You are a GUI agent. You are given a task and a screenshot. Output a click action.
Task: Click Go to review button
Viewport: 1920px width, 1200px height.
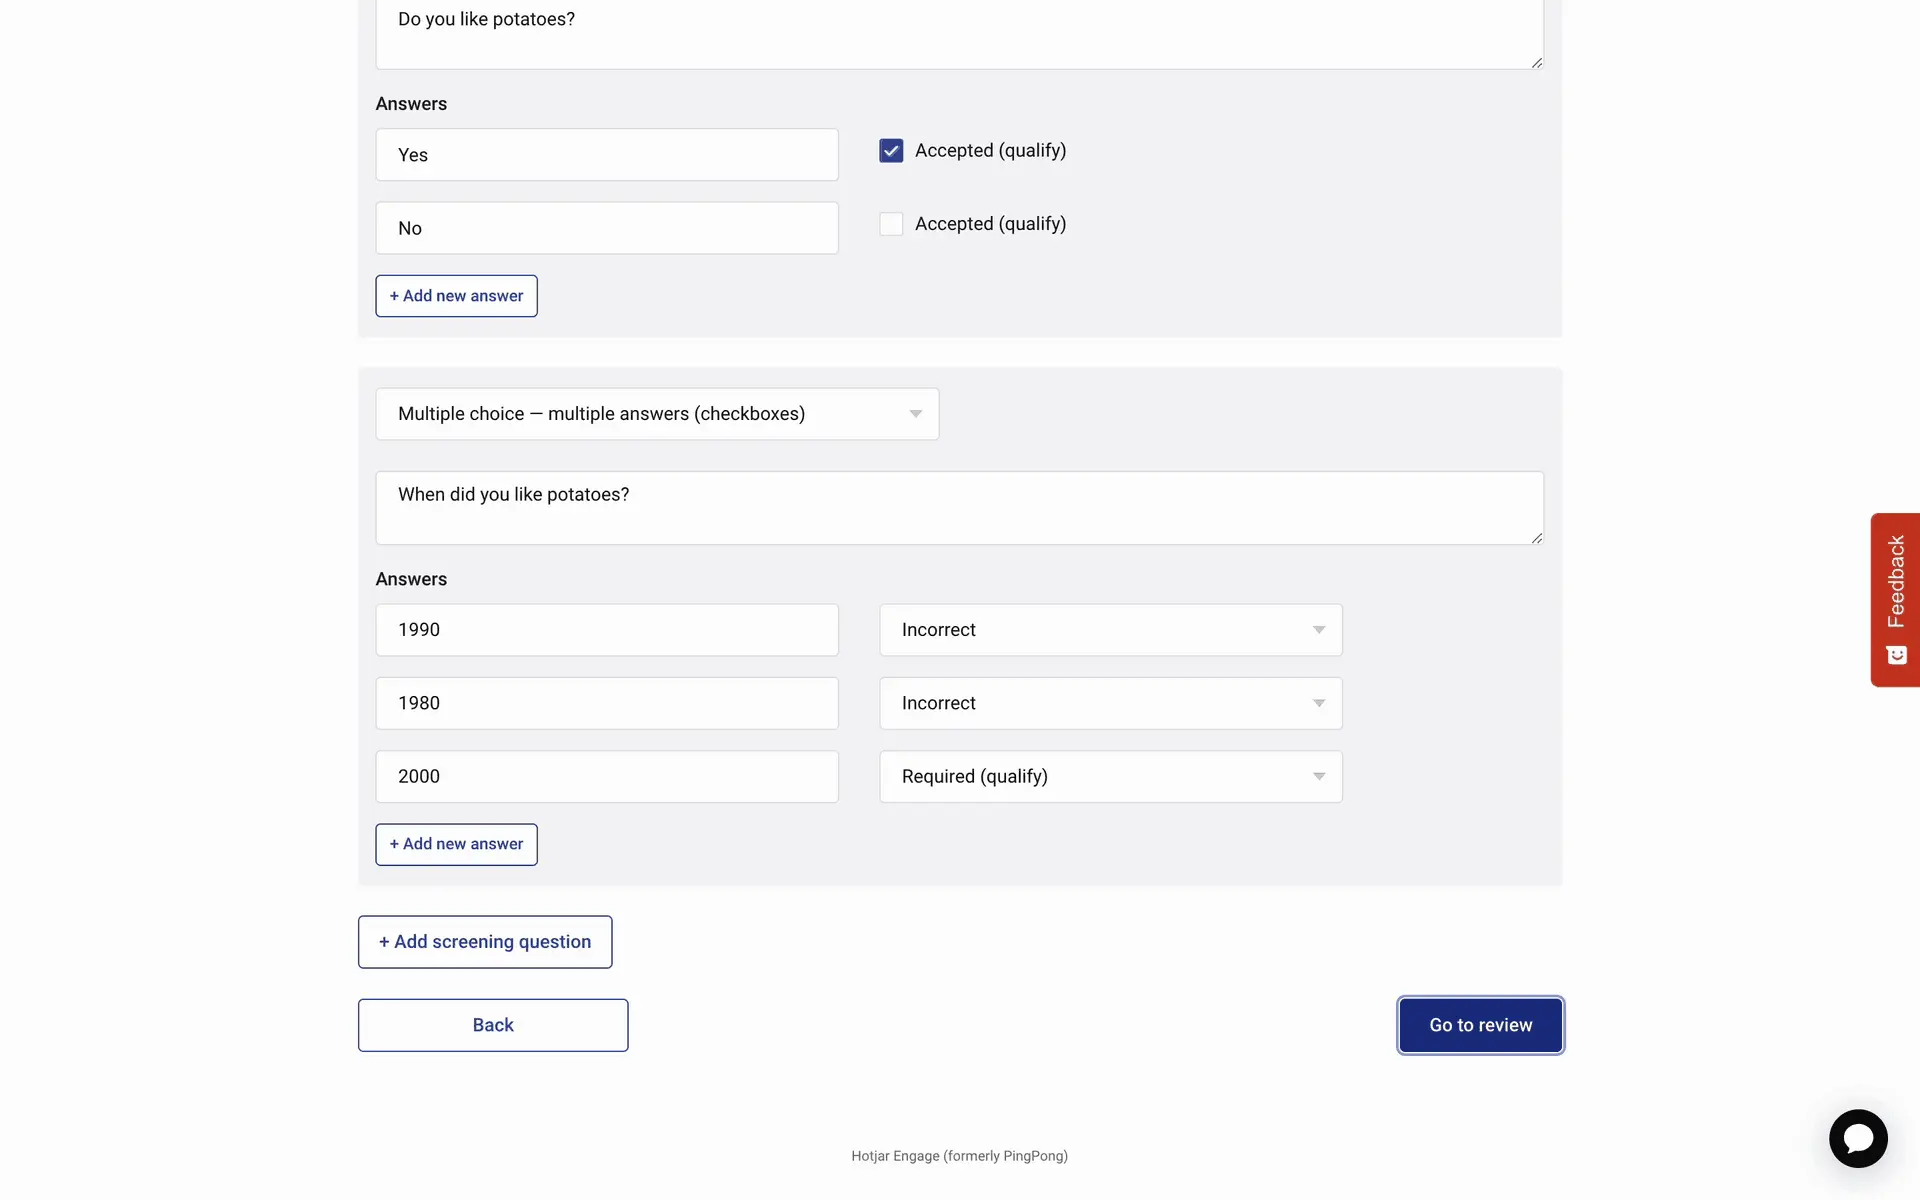pyautogui.click(x=1480, y=1025)
